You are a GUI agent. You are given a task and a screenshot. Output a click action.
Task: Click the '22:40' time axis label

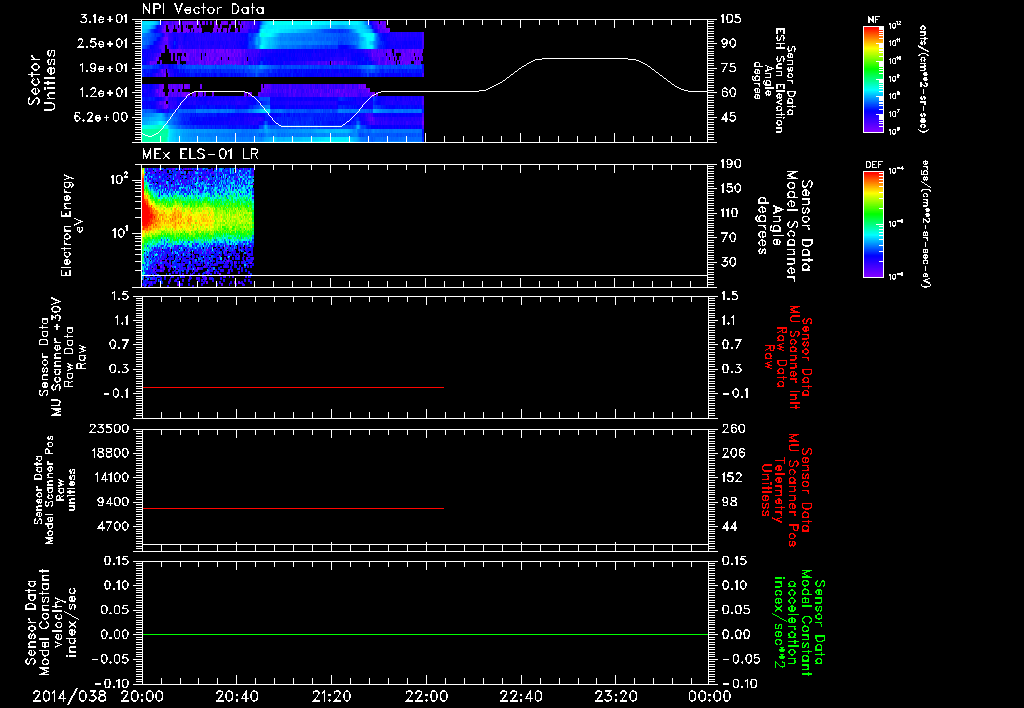coord(520,696)
